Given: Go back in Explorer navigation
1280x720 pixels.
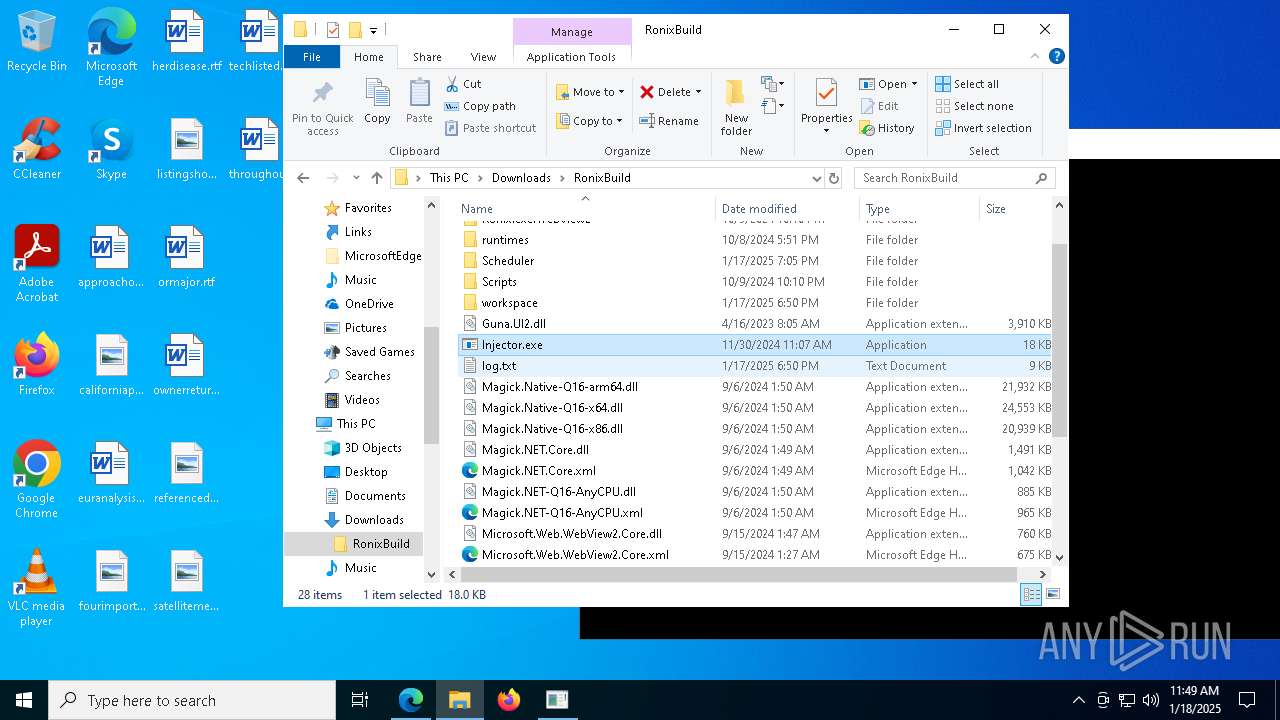Looking at the screenshot, I should (303, 178).
